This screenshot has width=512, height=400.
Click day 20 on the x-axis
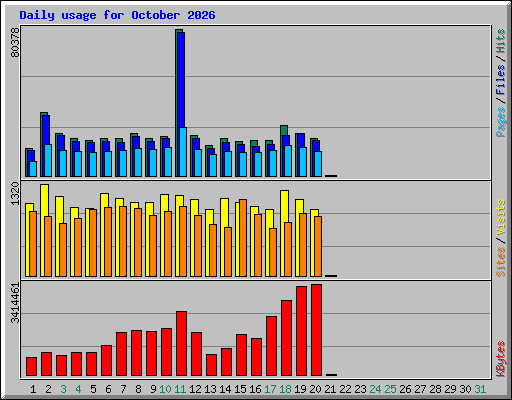pos(315,389)
